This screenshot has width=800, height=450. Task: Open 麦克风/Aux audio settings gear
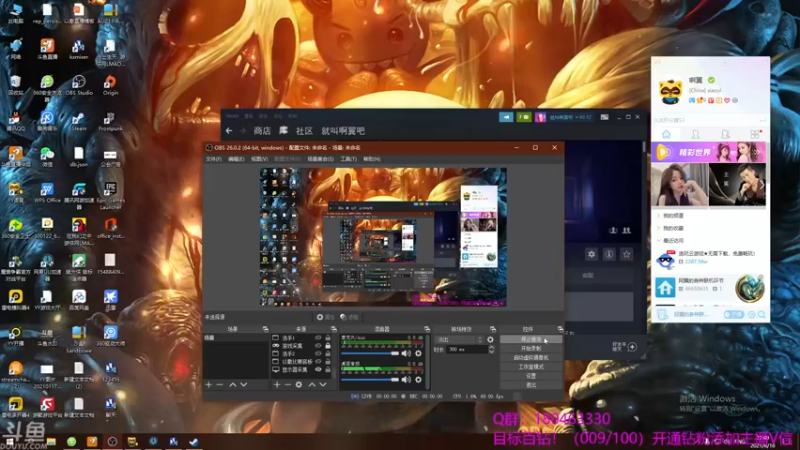point(418,353)
